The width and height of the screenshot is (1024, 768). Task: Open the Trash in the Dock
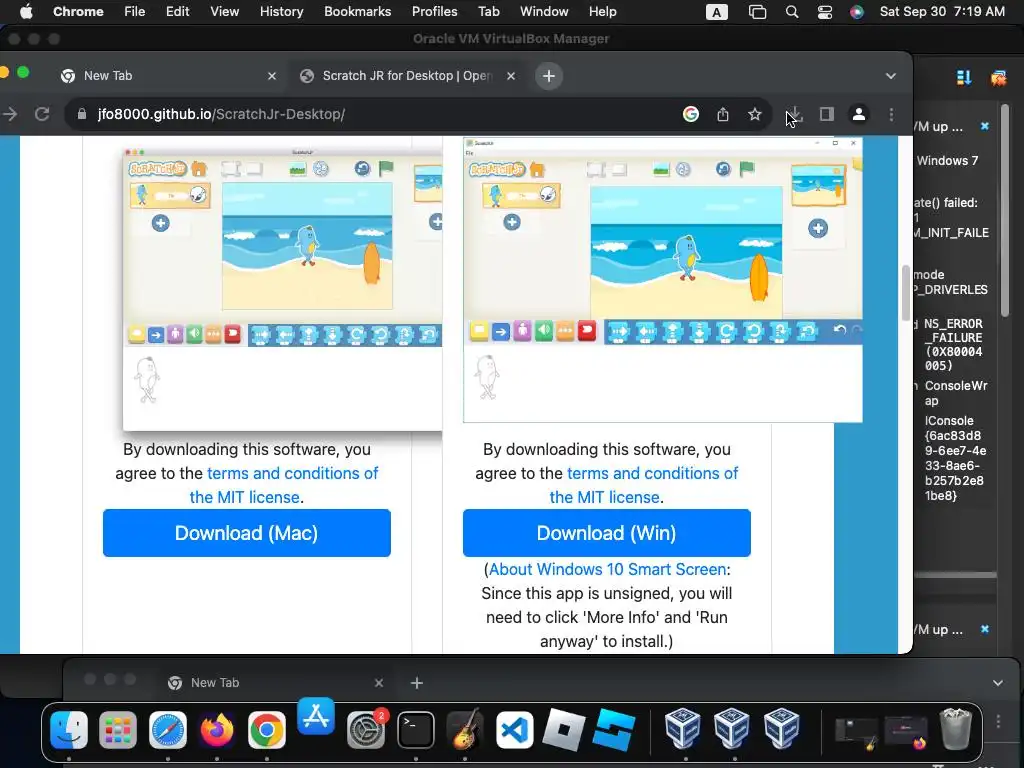(955, 729)
